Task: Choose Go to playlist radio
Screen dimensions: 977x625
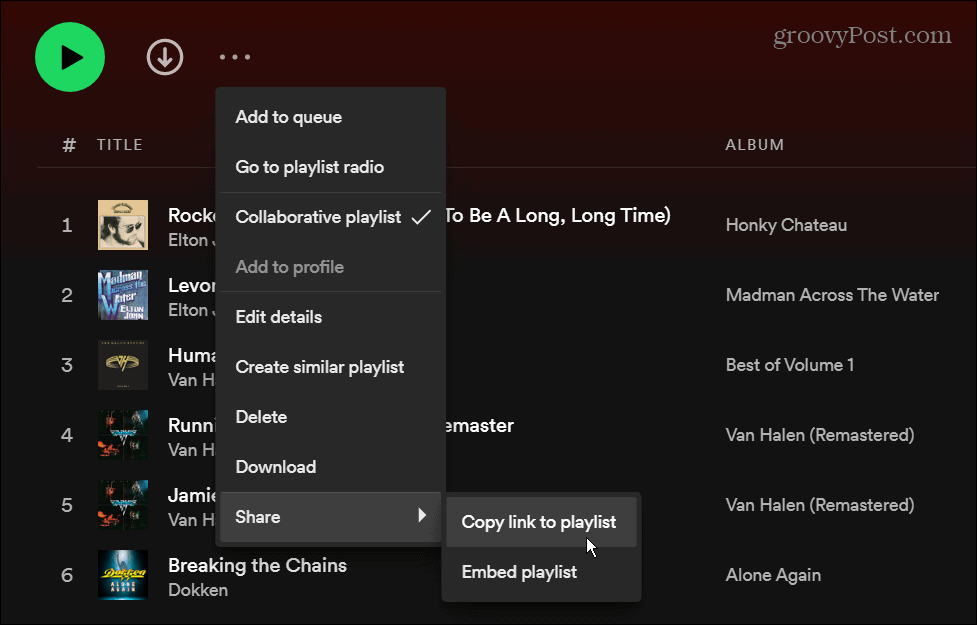Action: pyautogui.click(x=309, y=167)
